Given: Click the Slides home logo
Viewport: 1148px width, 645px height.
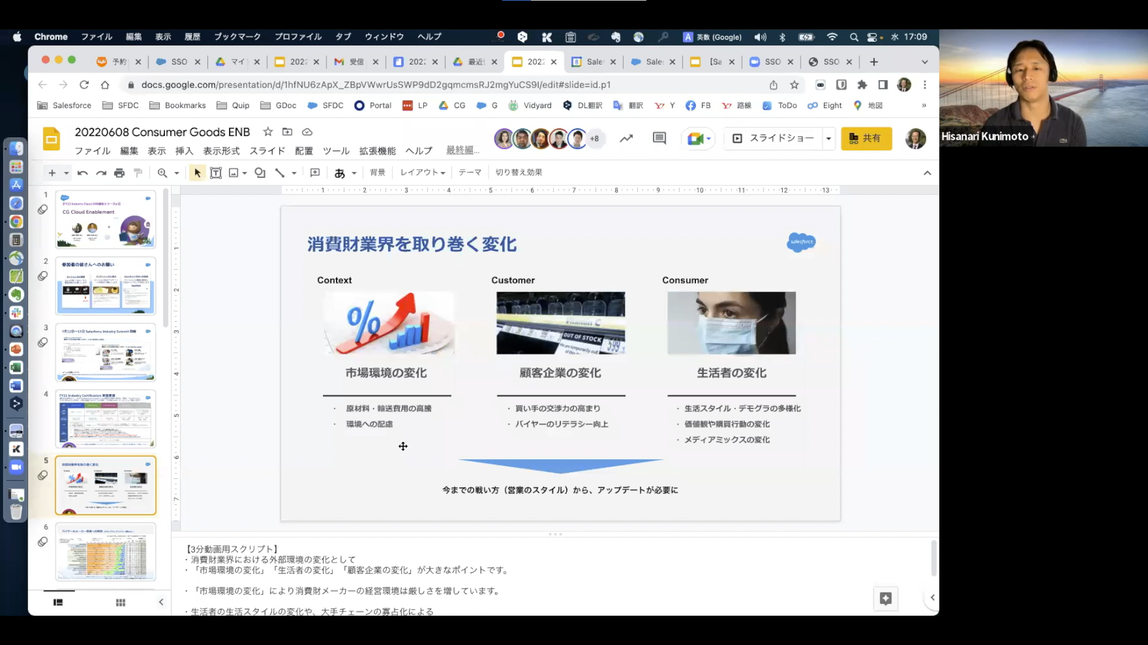Looking at the screenshot, I should (51, 138).
